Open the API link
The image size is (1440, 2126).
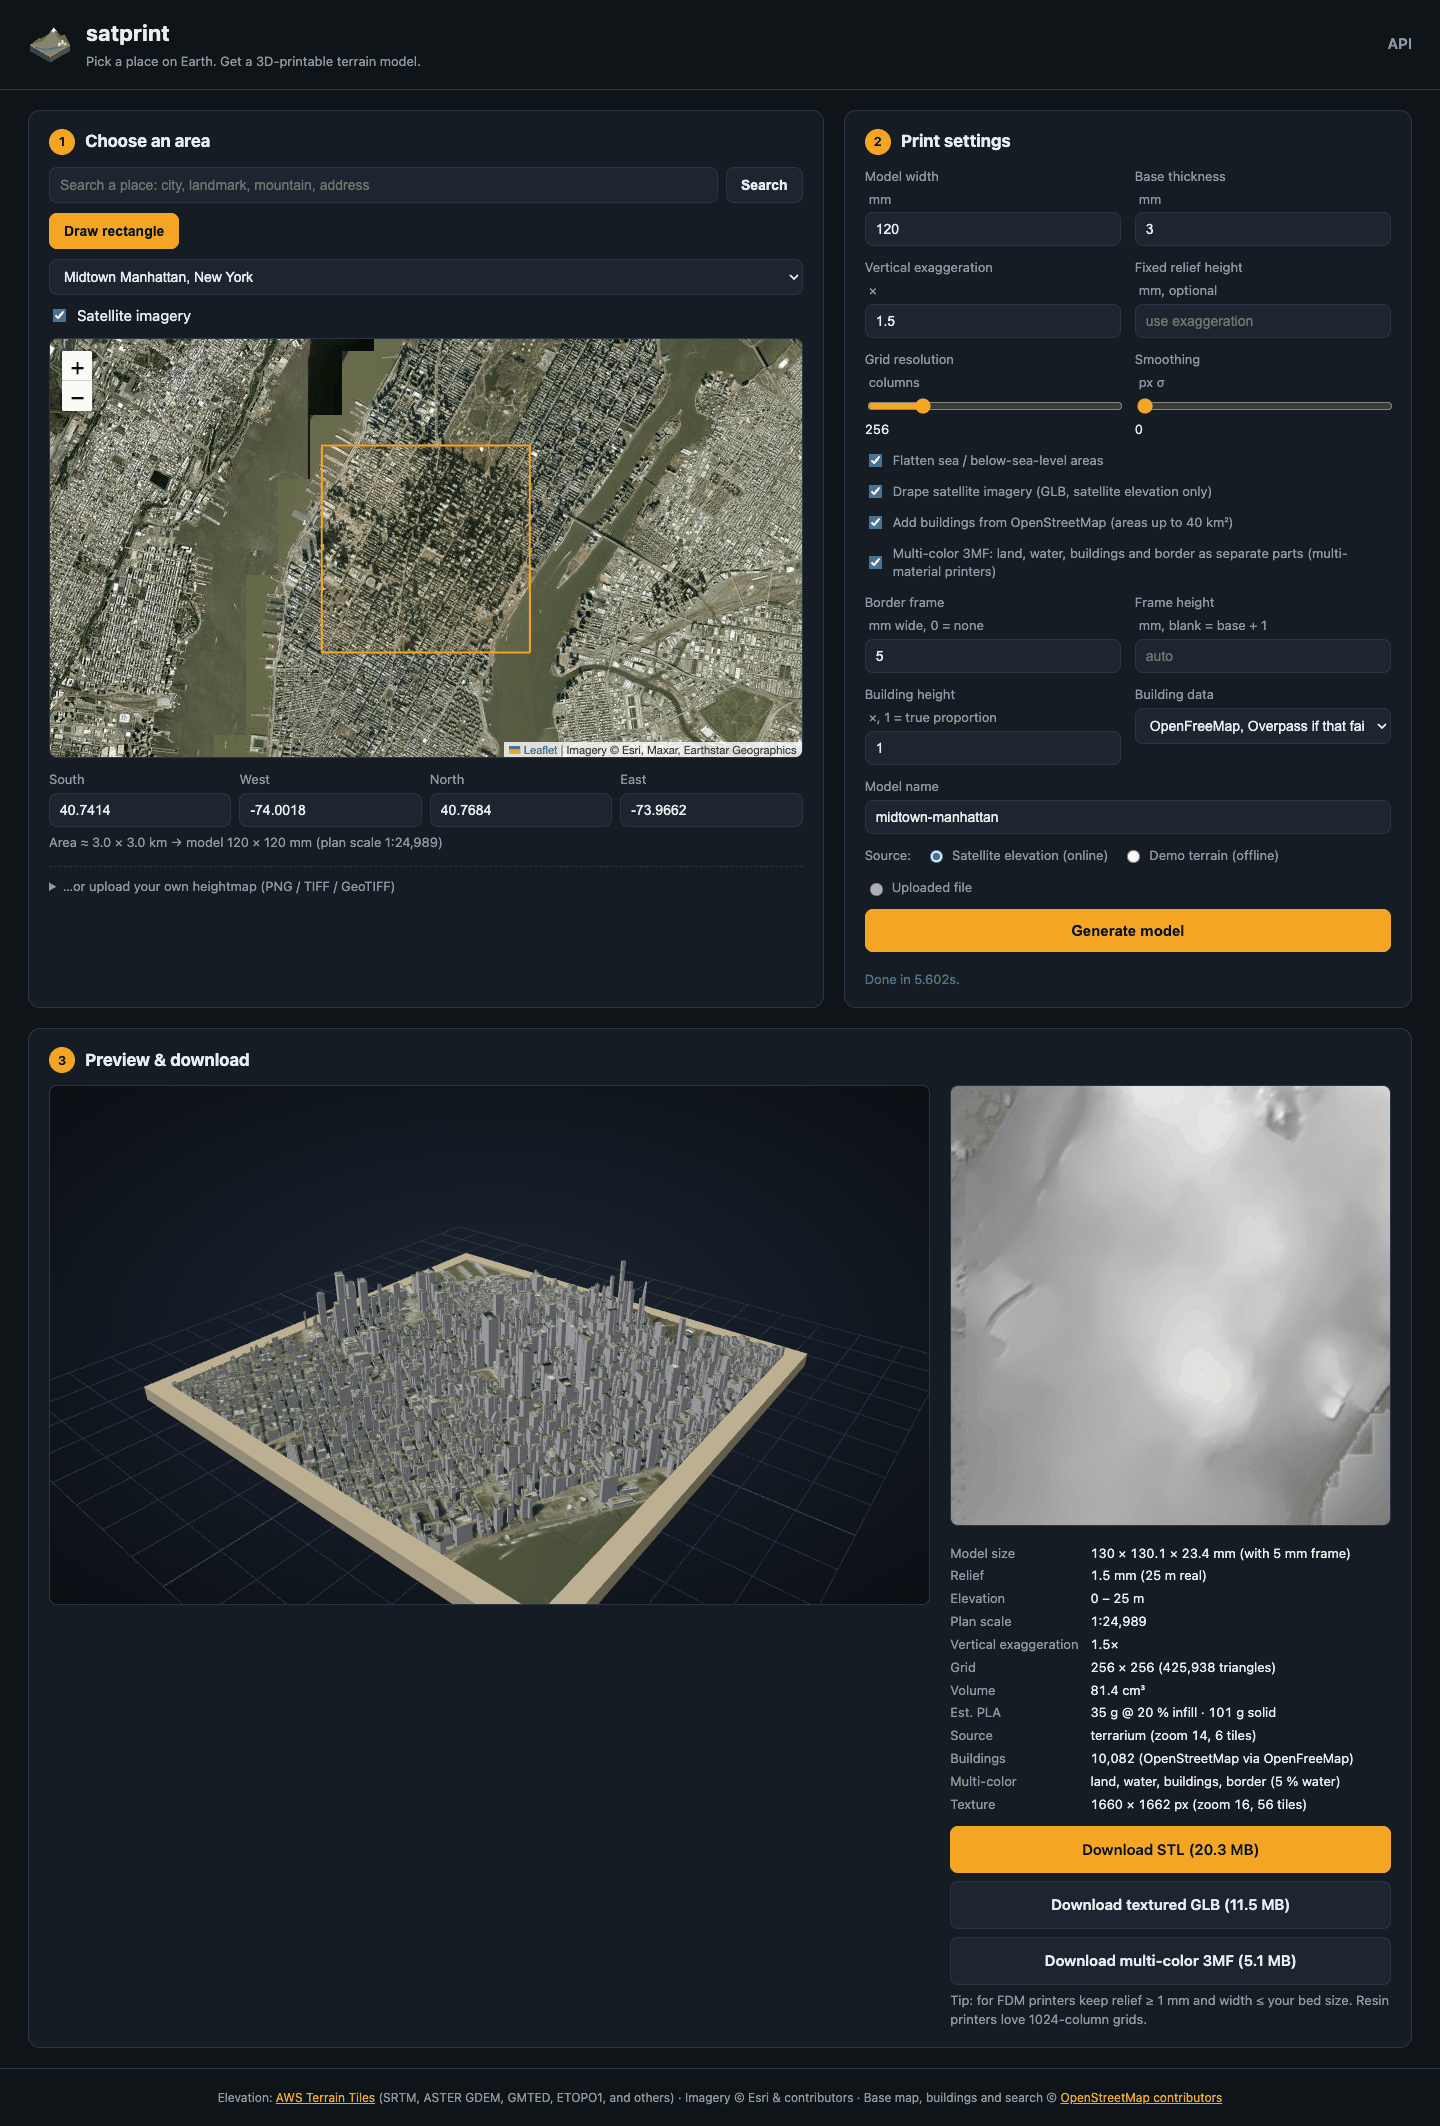click(x=1399, y=44)
